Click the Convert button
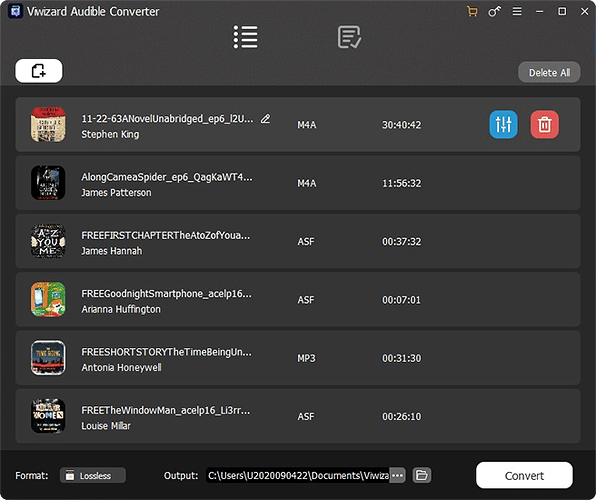Image resolution: width=596 pixels, height=500 pixels. 524,475
